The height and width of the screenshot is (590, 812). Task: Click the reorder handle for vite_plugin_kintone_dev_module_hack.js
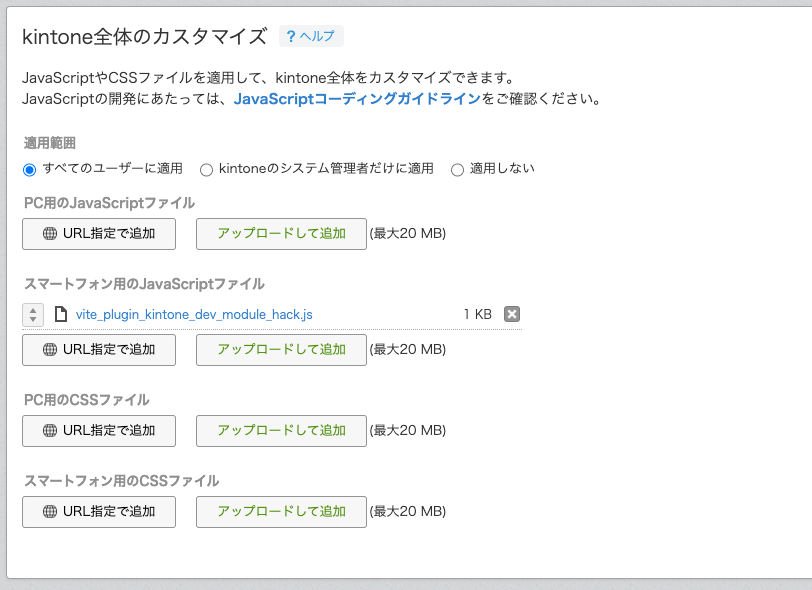point(33,314)
